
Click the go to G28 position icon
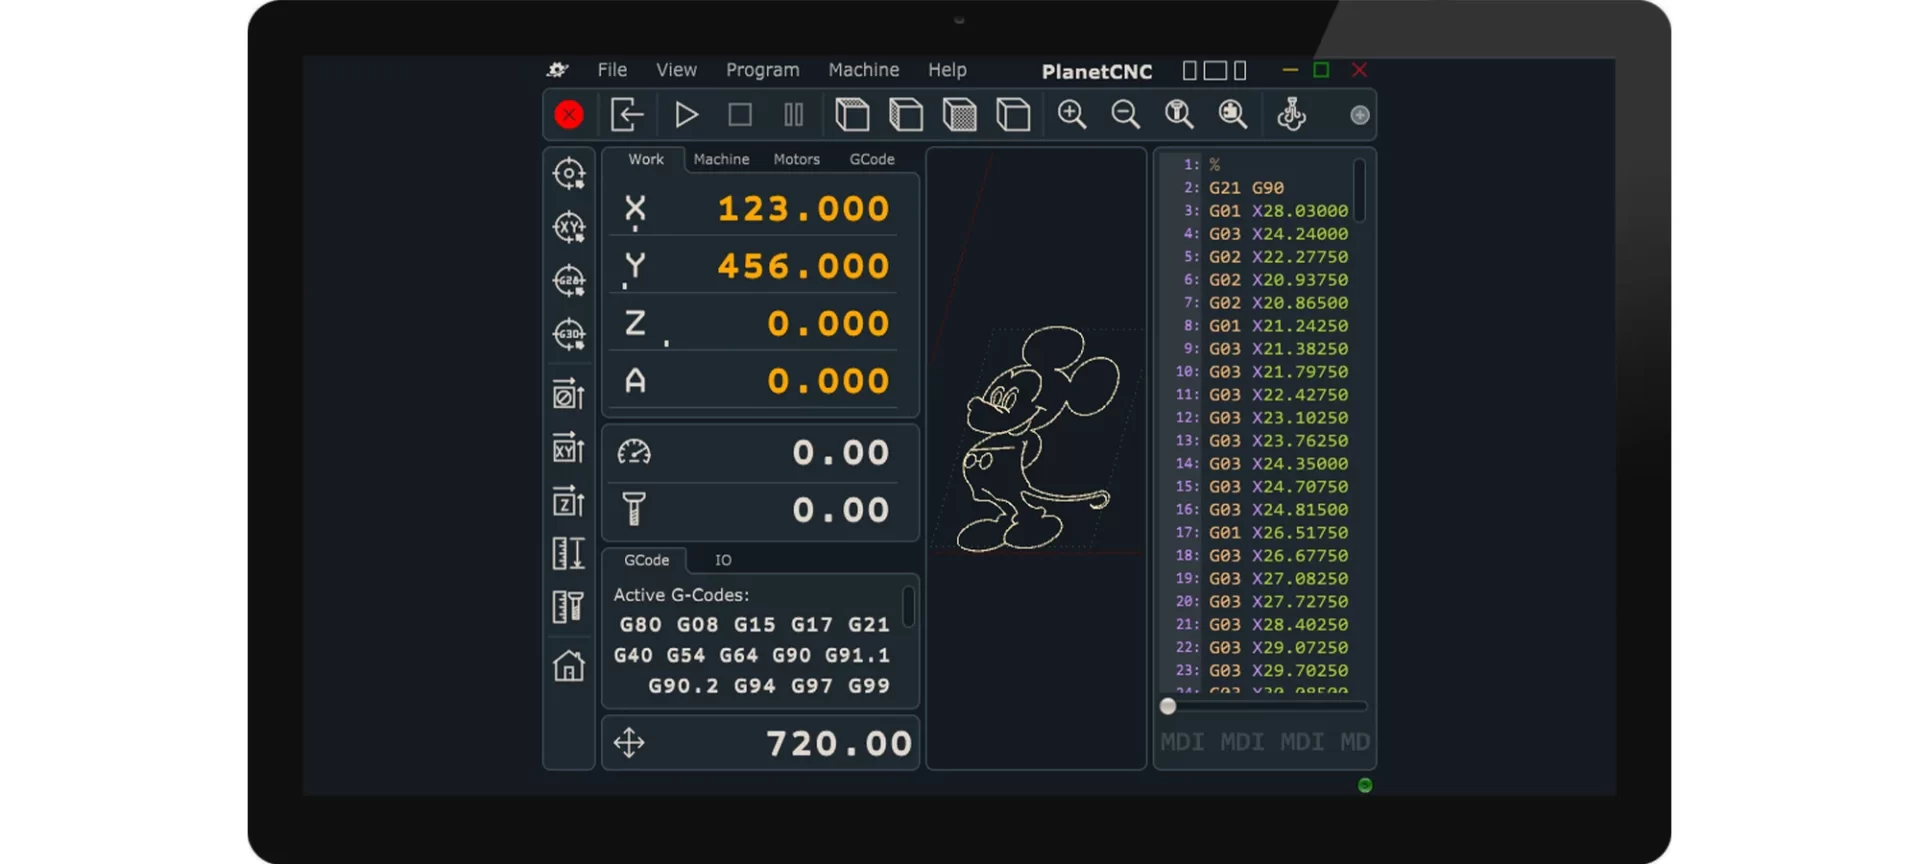pos(569,281)
